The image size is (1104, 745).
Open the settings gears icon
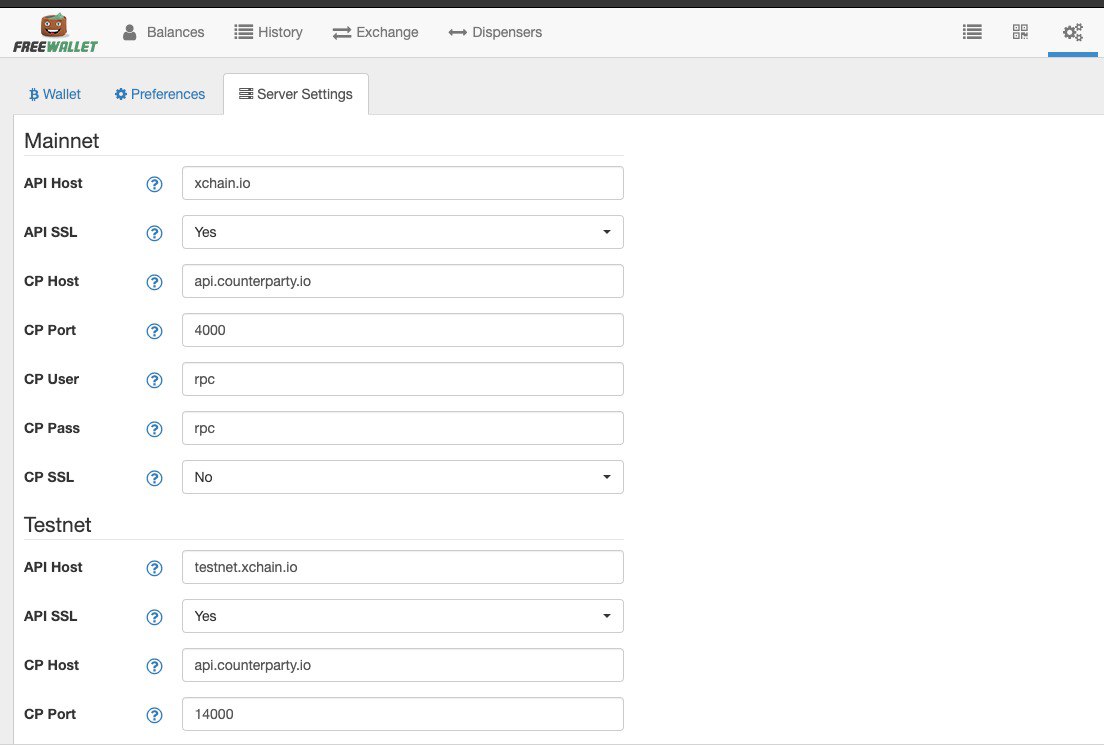point(1072,32)
